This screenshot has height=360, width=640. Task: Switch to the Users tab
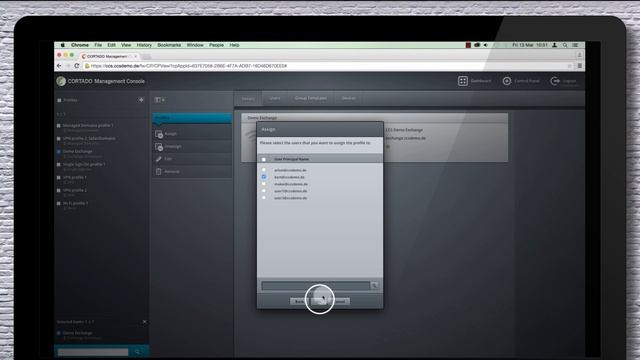tap(275, 98)
